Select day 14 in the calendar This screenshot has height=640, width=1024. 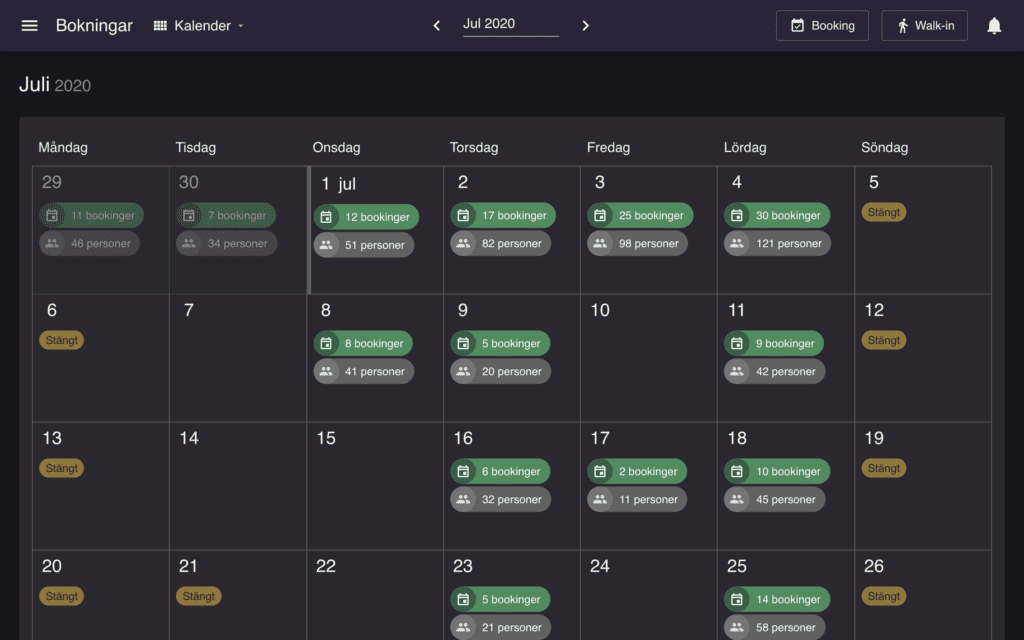[189, 438]
